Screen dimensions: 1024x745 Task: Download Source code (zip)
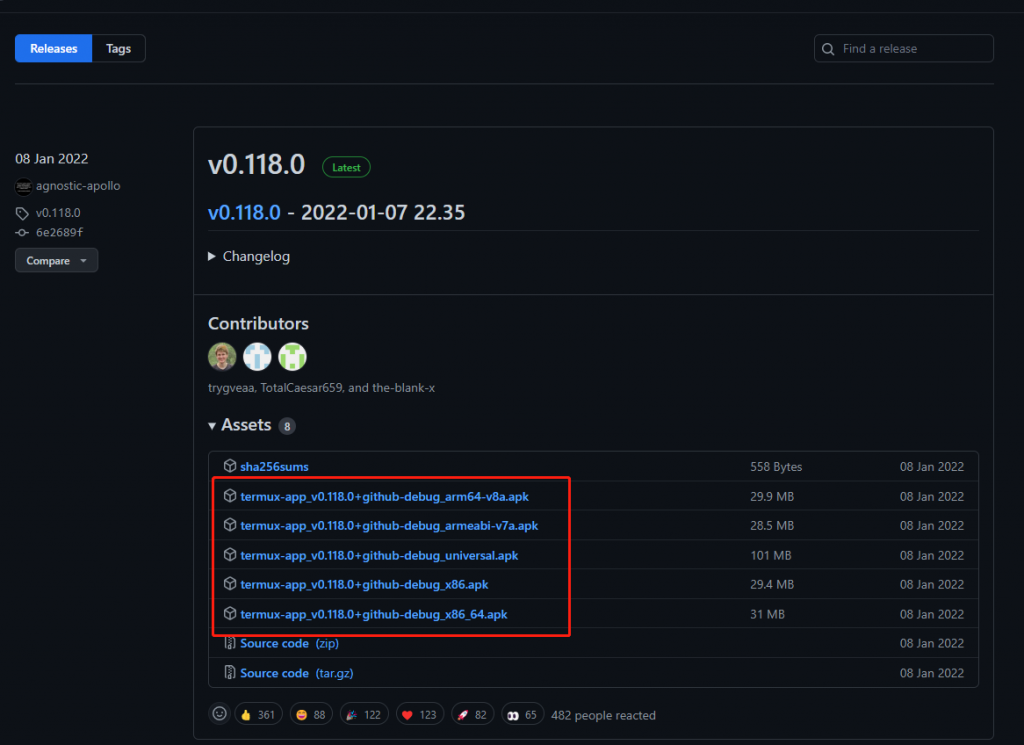coord(289,644)
